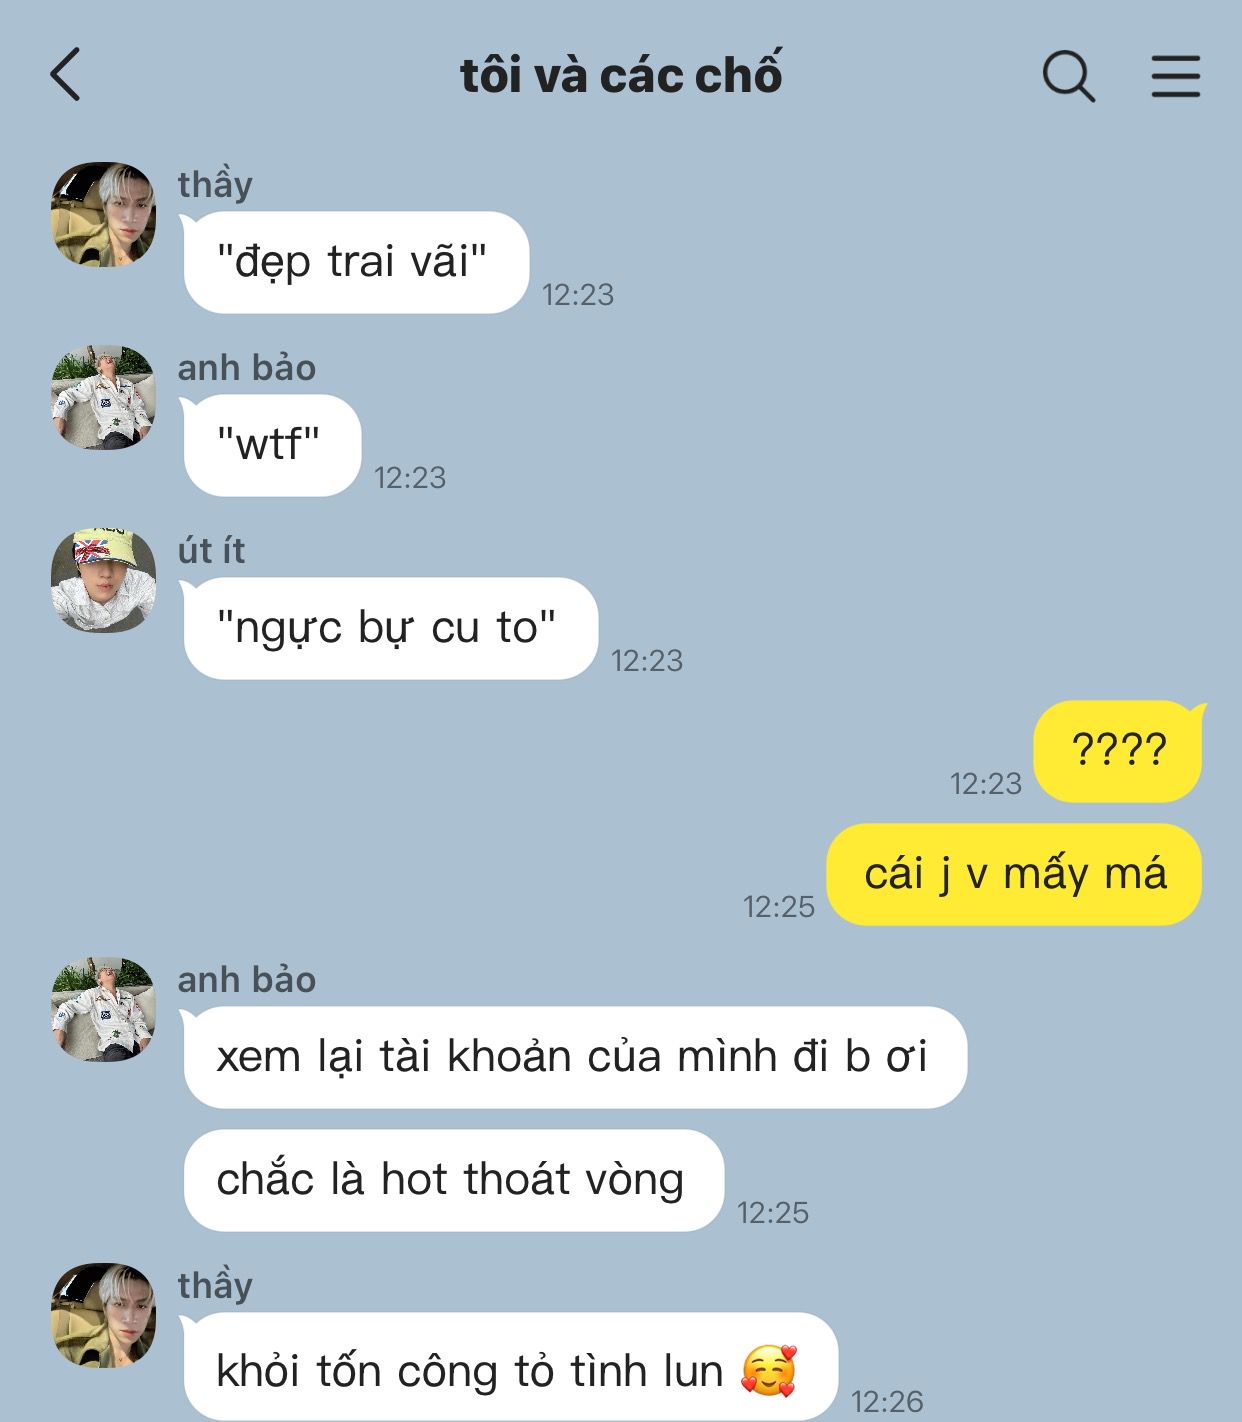Tap thầy's avatar beside "đẹp trai vãi"

(x=104, y=214)
